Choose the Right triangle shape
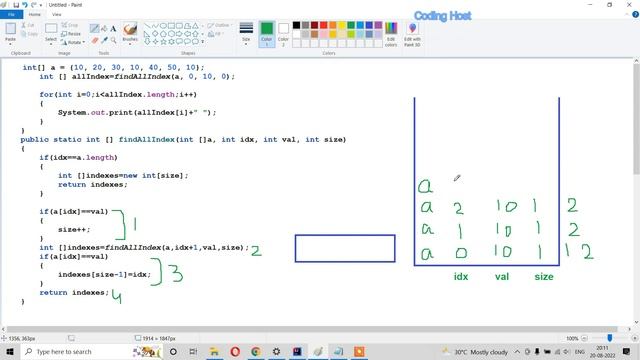The height and width of the screenshot is (360, 640). [x=147, y=34]
